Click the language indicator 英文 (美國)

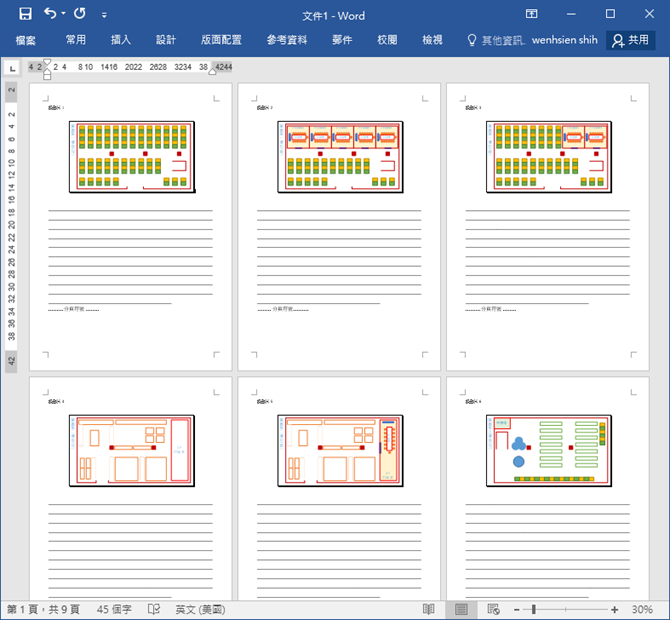(x=200, y=609)
